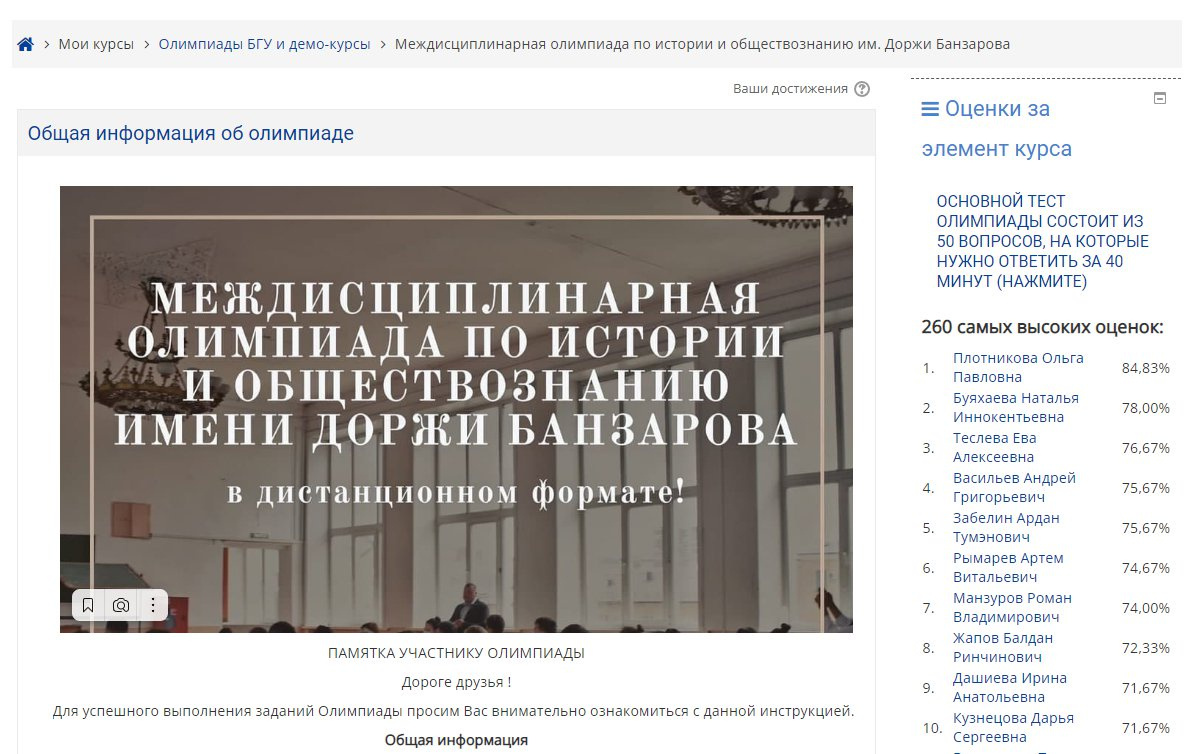Collapse the Оценки за элемент курса block

click(x=1160, y=98)
